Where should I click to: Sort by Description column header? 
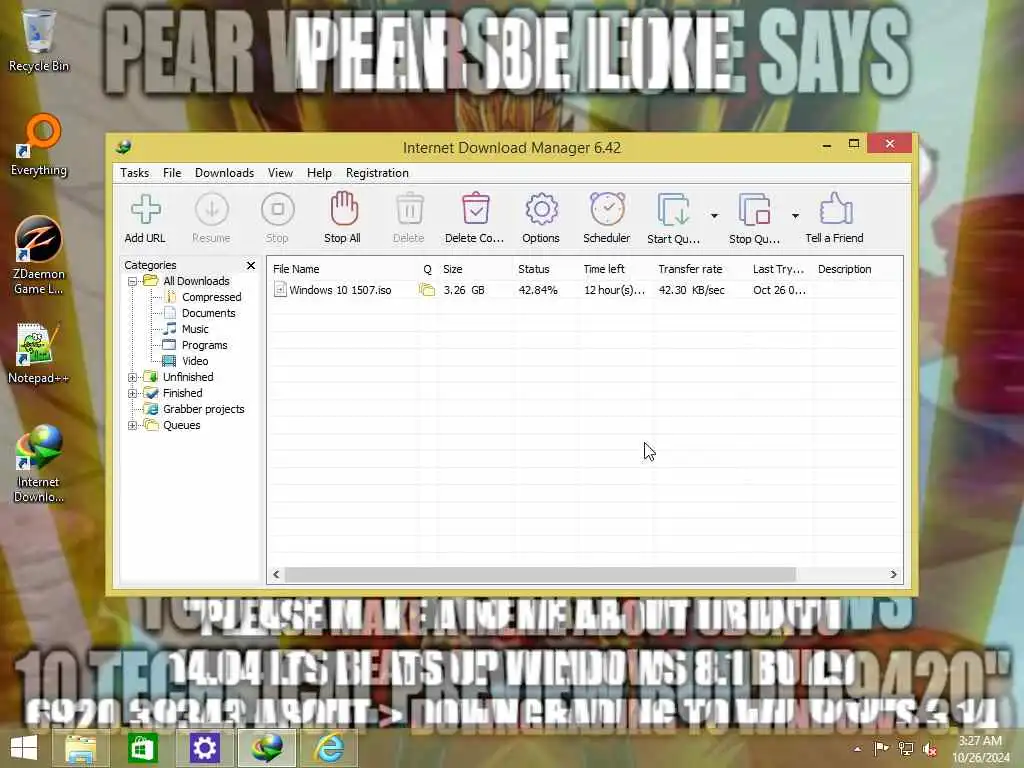pyautogui.click(x=844, y=269)
